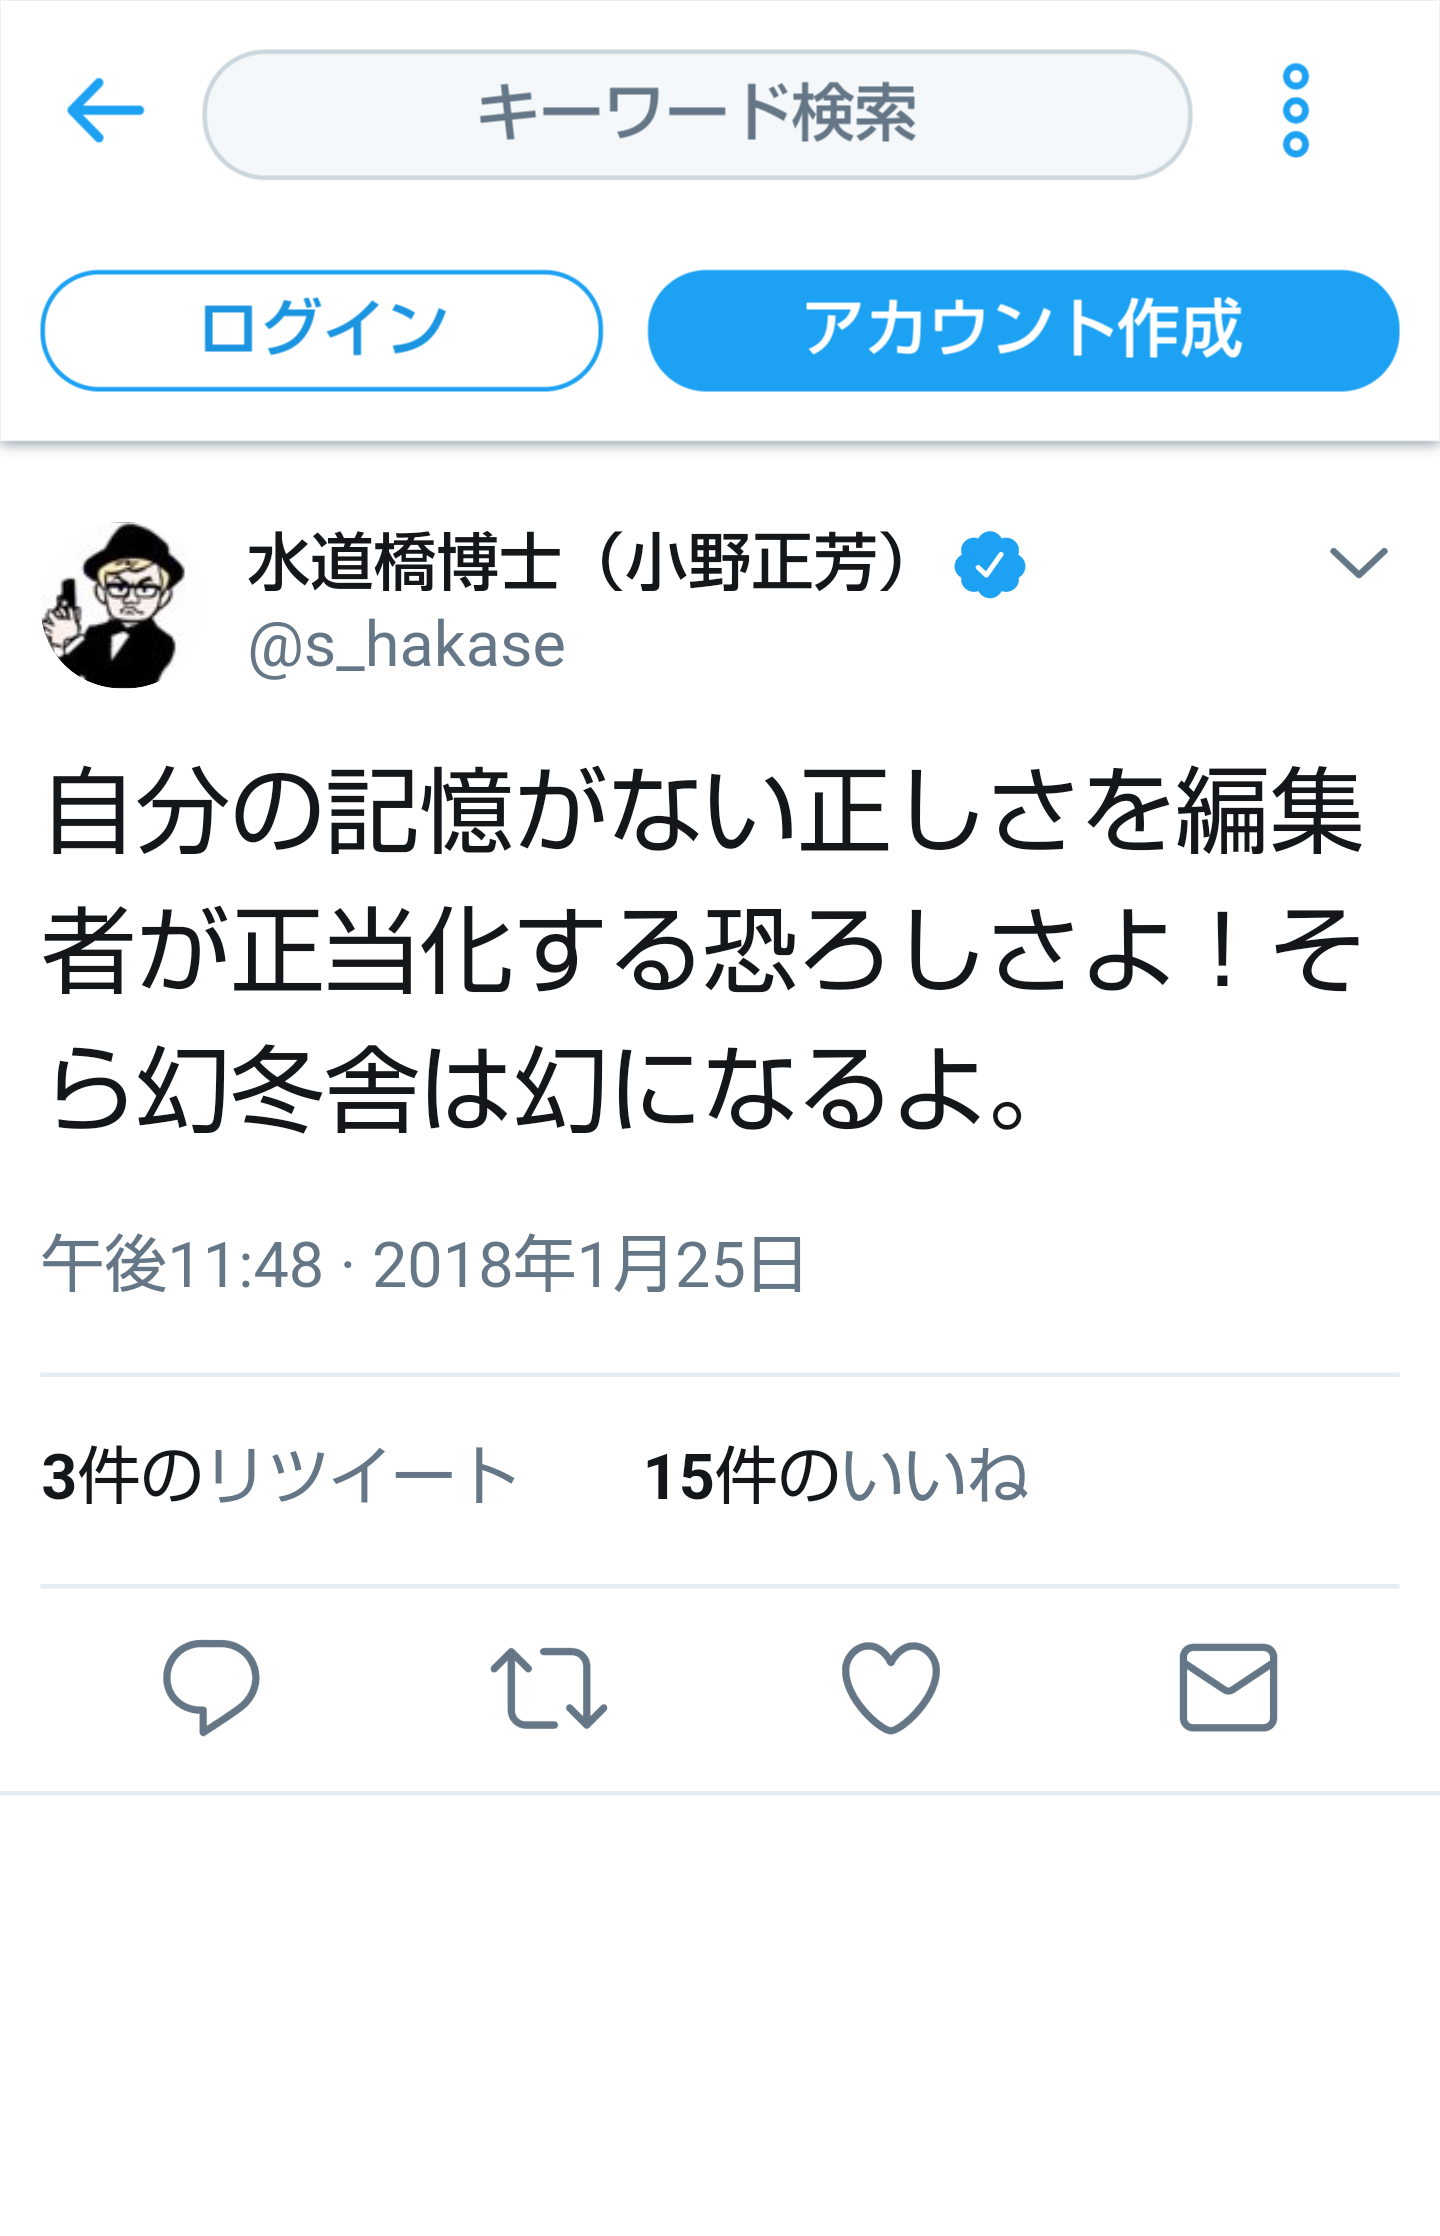Open the @s_hakase handle

point(406,646)
